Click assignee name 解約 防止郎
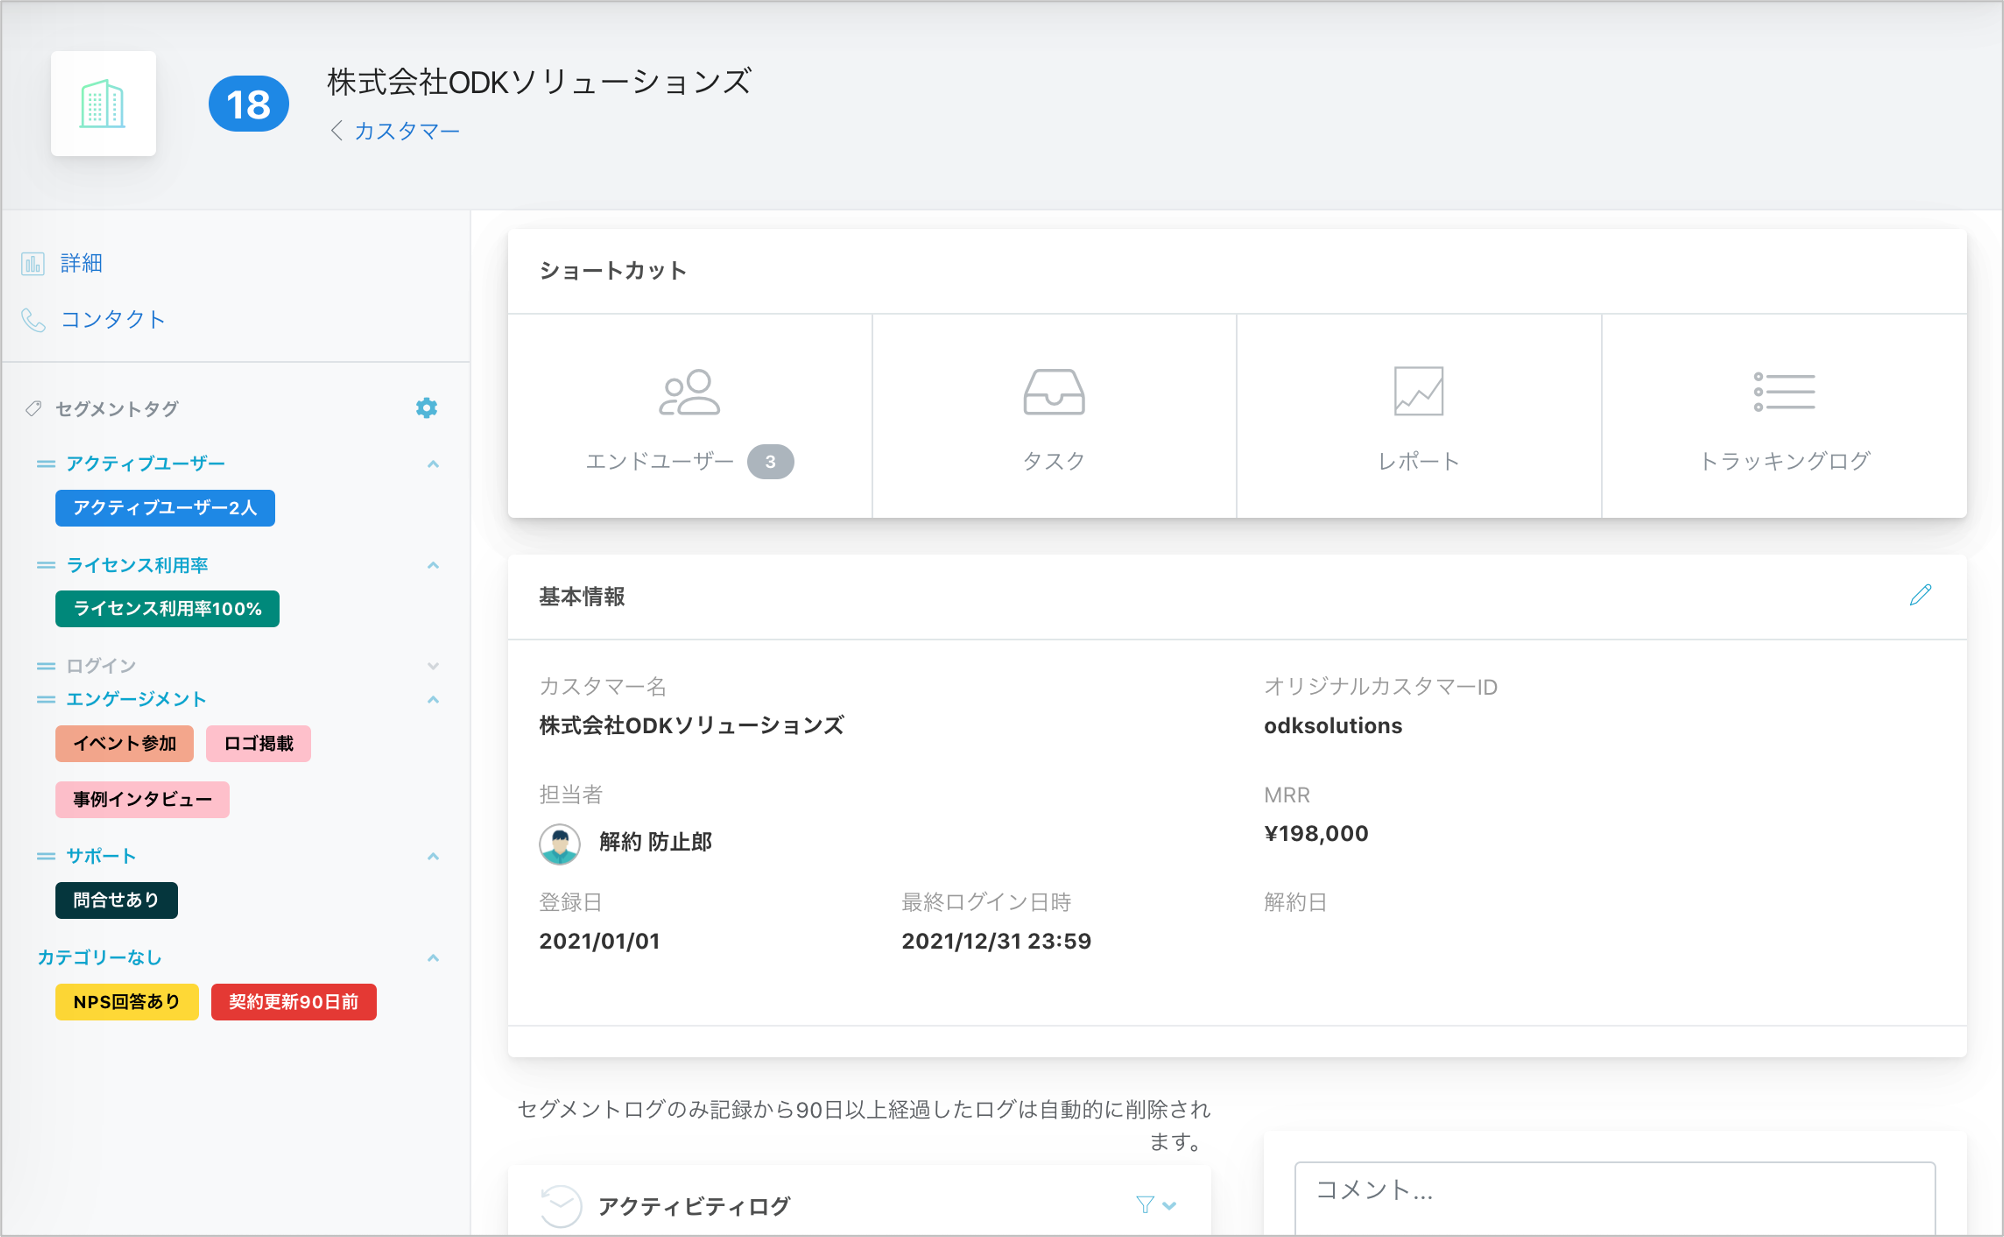2004x1237 pixels. 656,842
